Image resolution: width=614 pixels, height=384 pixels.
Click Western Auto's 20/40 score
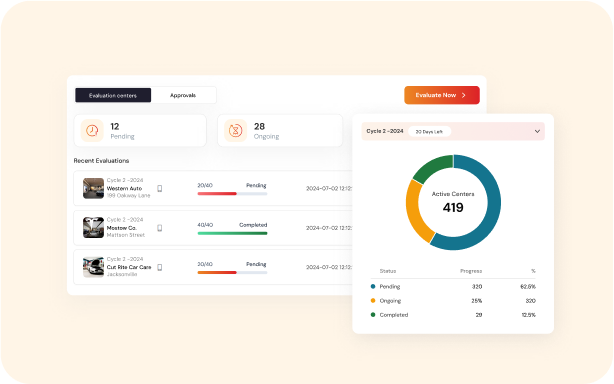(205, 185)
